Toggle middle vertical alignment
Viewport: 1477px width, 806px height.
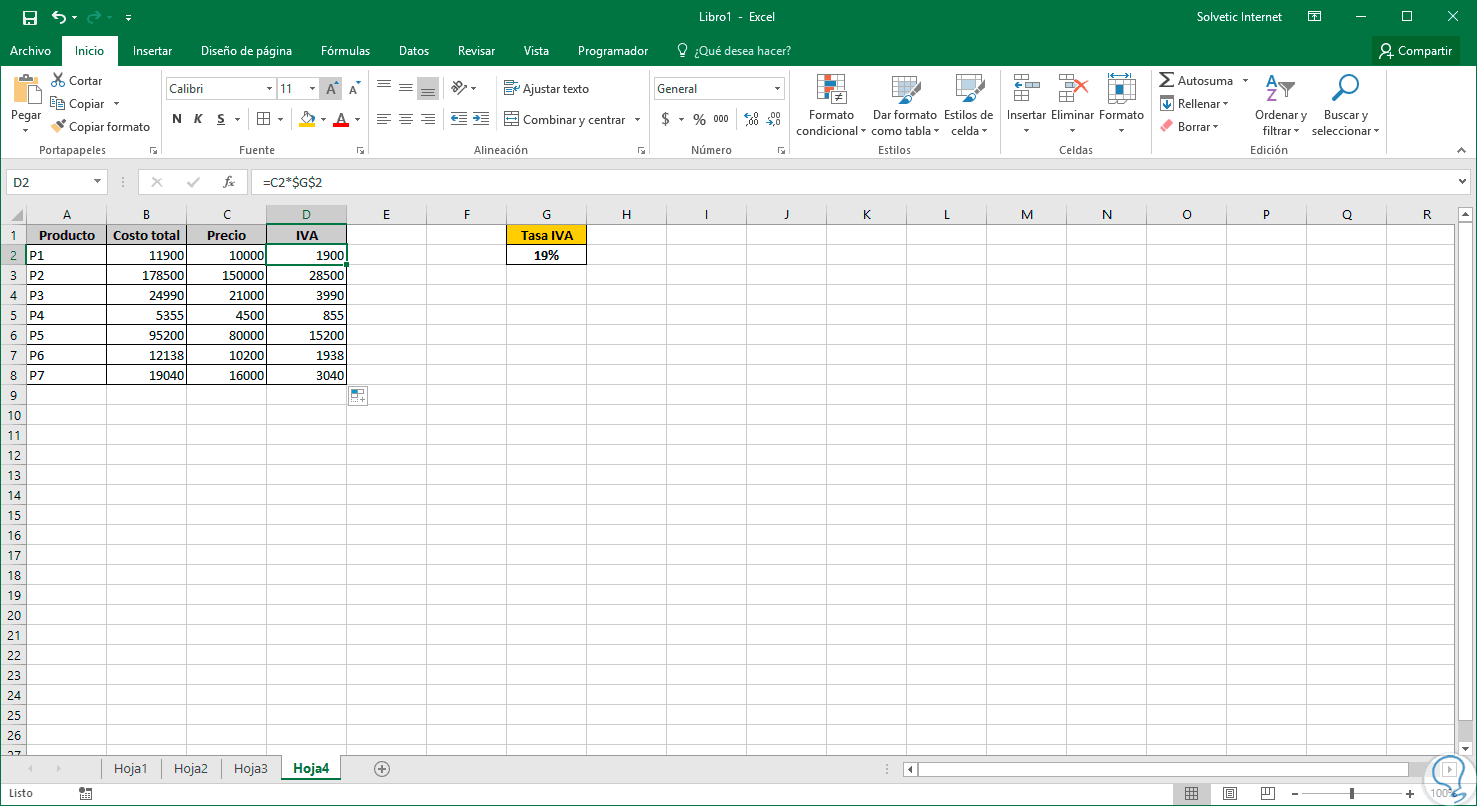pos(405,89)
